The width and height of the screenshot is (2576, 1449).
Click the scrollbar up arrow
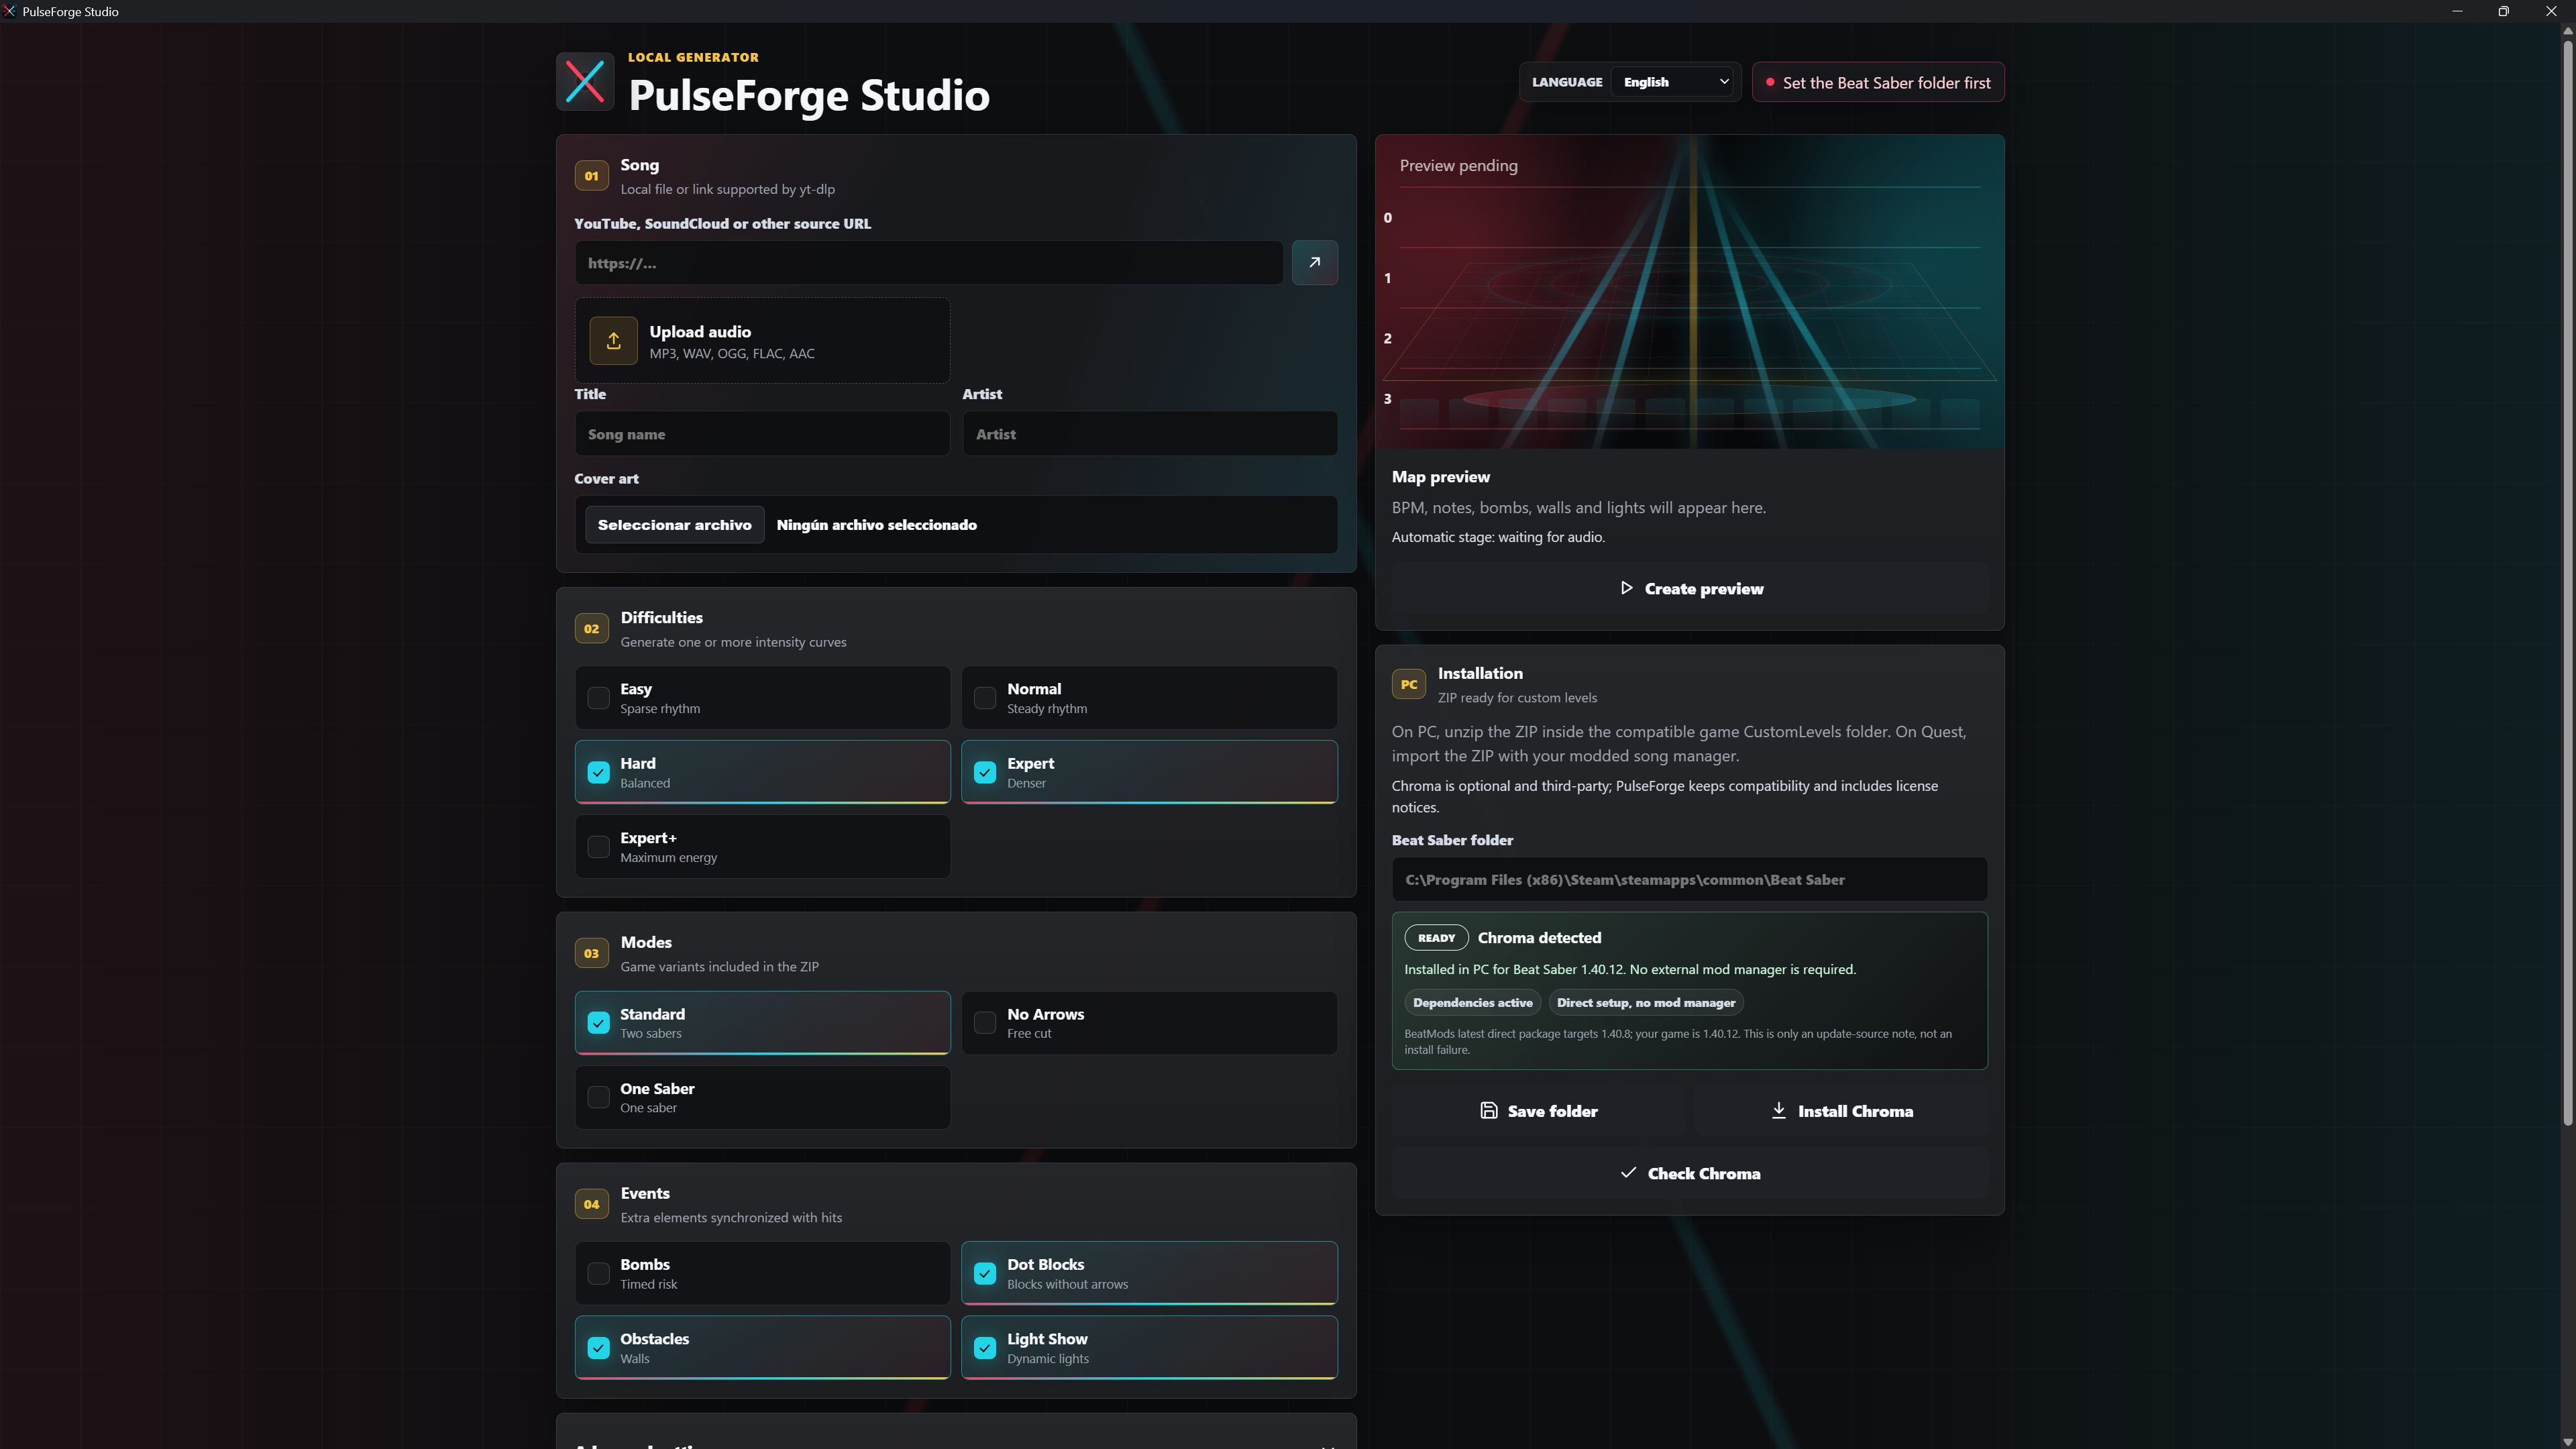coord(2567,31)
